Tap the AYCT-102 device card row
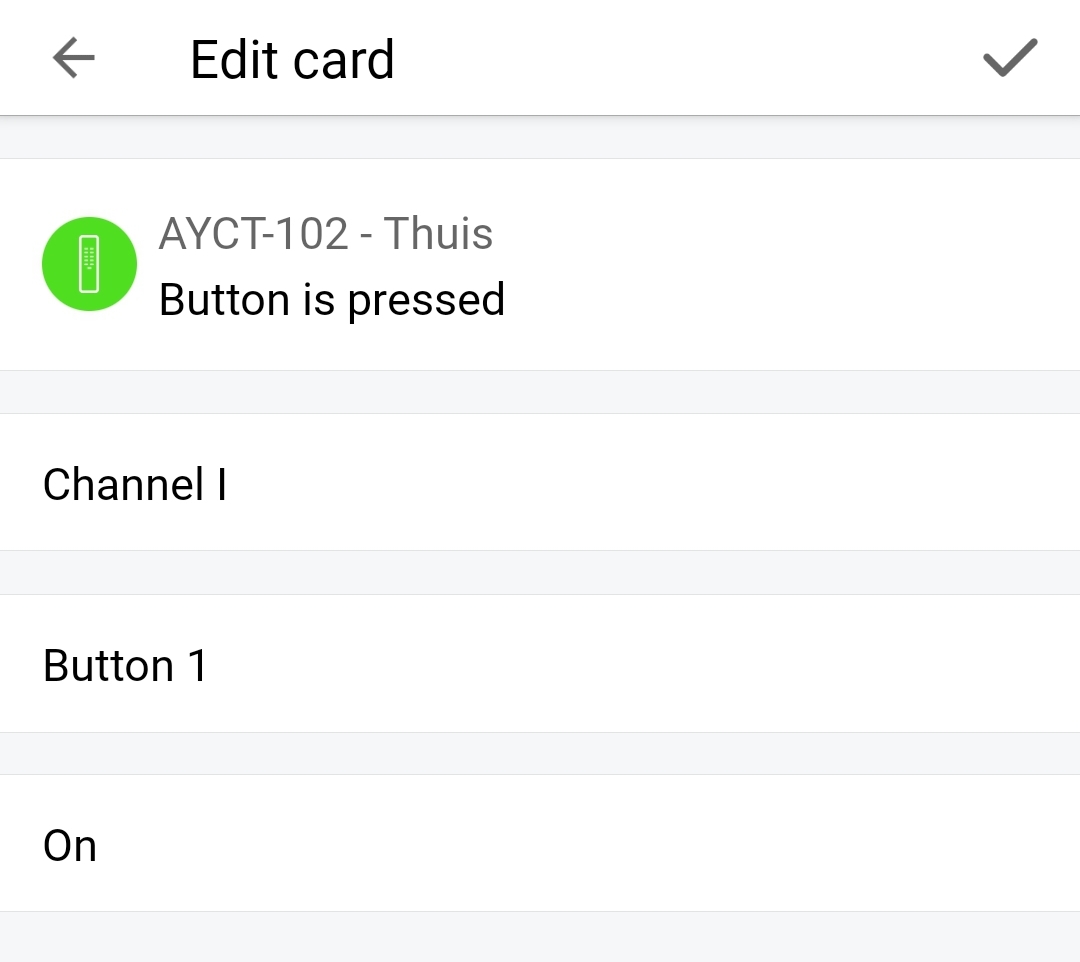 [540, 265]
